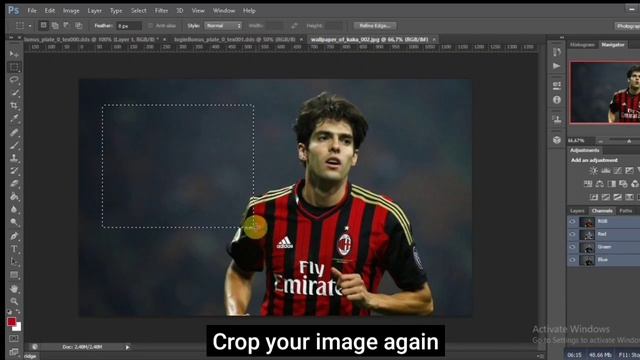Open the Filter menu

pyautogui.click(x=161, y=11)
